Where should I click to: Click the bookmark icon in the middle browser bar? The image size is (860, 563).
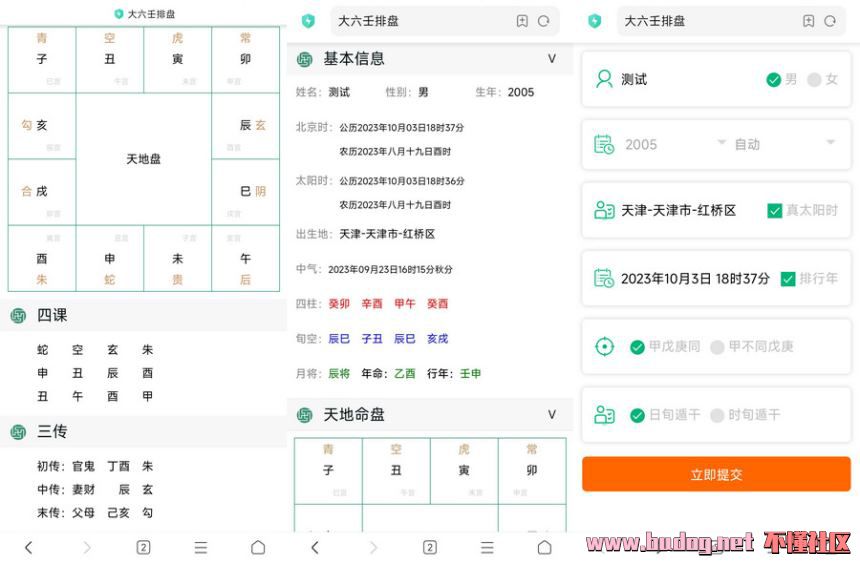[522, 21]
